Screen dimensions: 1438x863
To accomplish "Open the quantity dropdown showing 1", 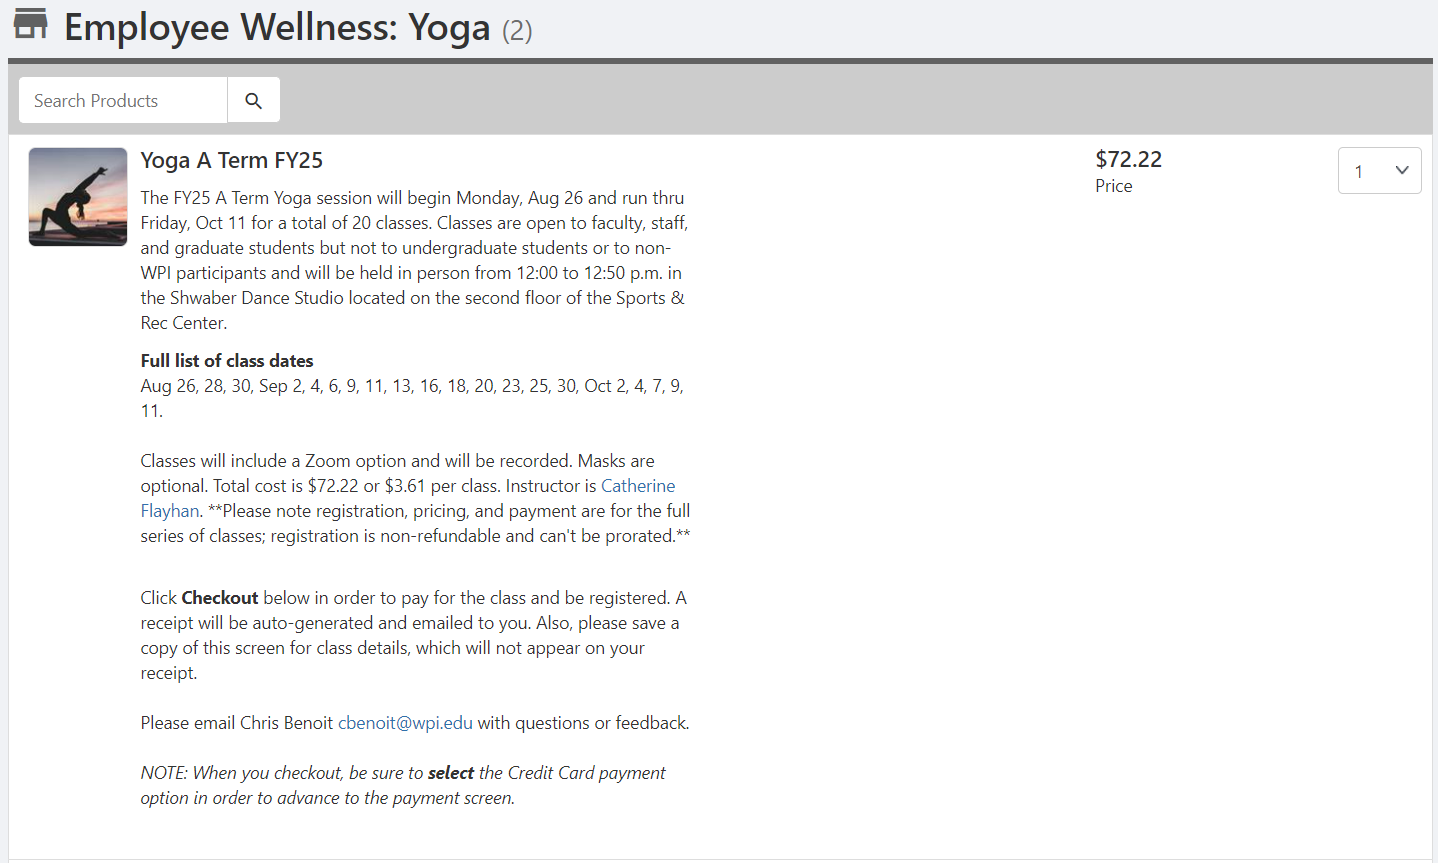I will [1379, 171].
